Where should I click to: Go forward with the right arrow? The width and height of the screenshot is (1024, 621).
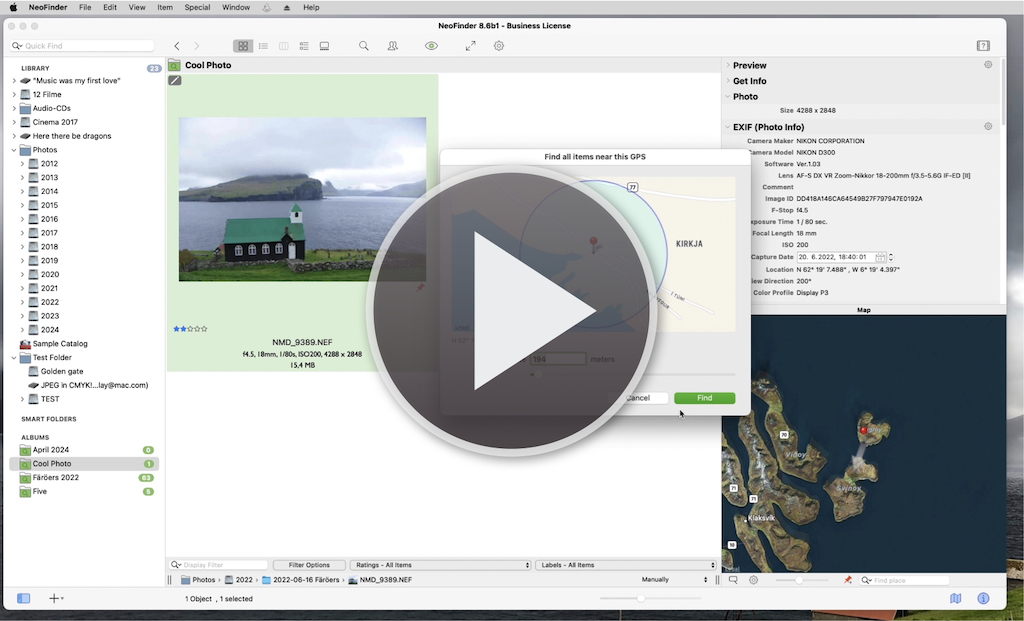click(196, 46)
